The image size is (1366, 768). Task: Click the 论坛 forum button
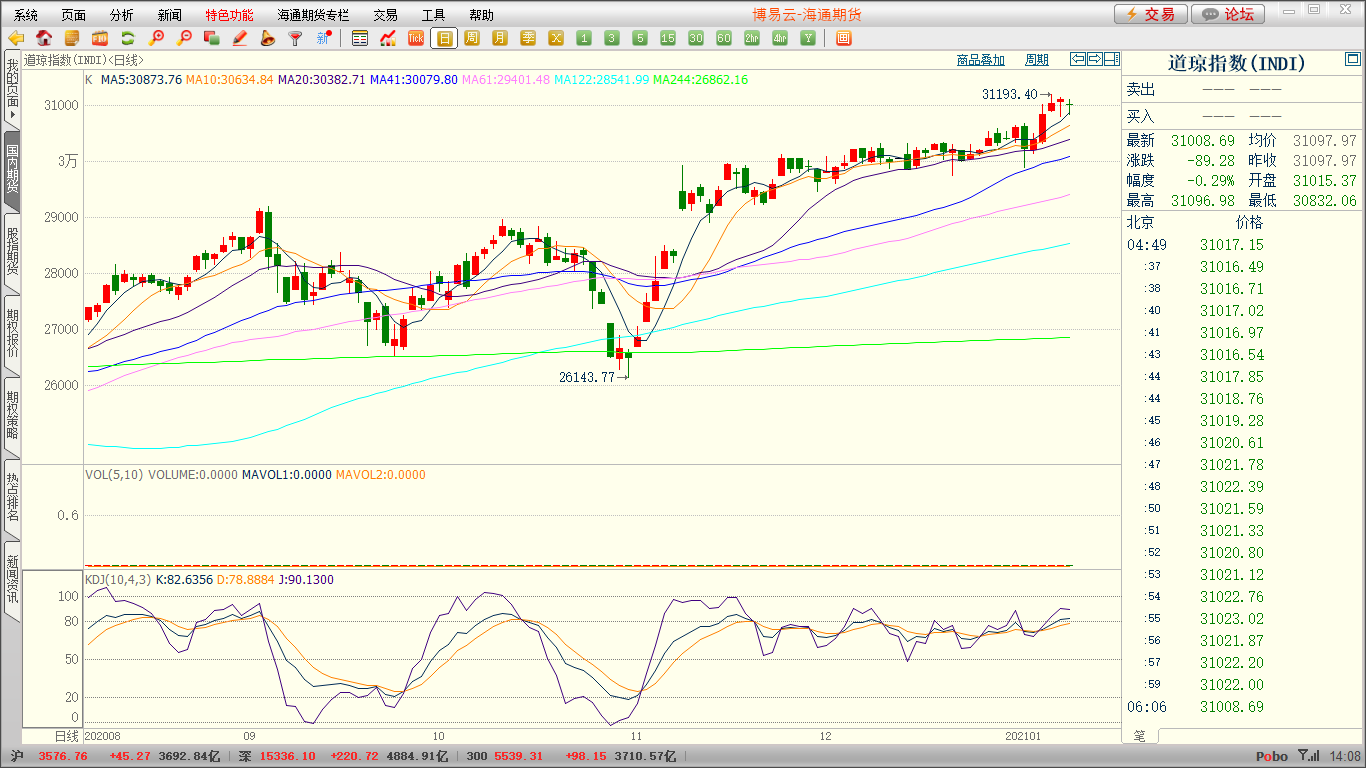(x=1229, y=14)
